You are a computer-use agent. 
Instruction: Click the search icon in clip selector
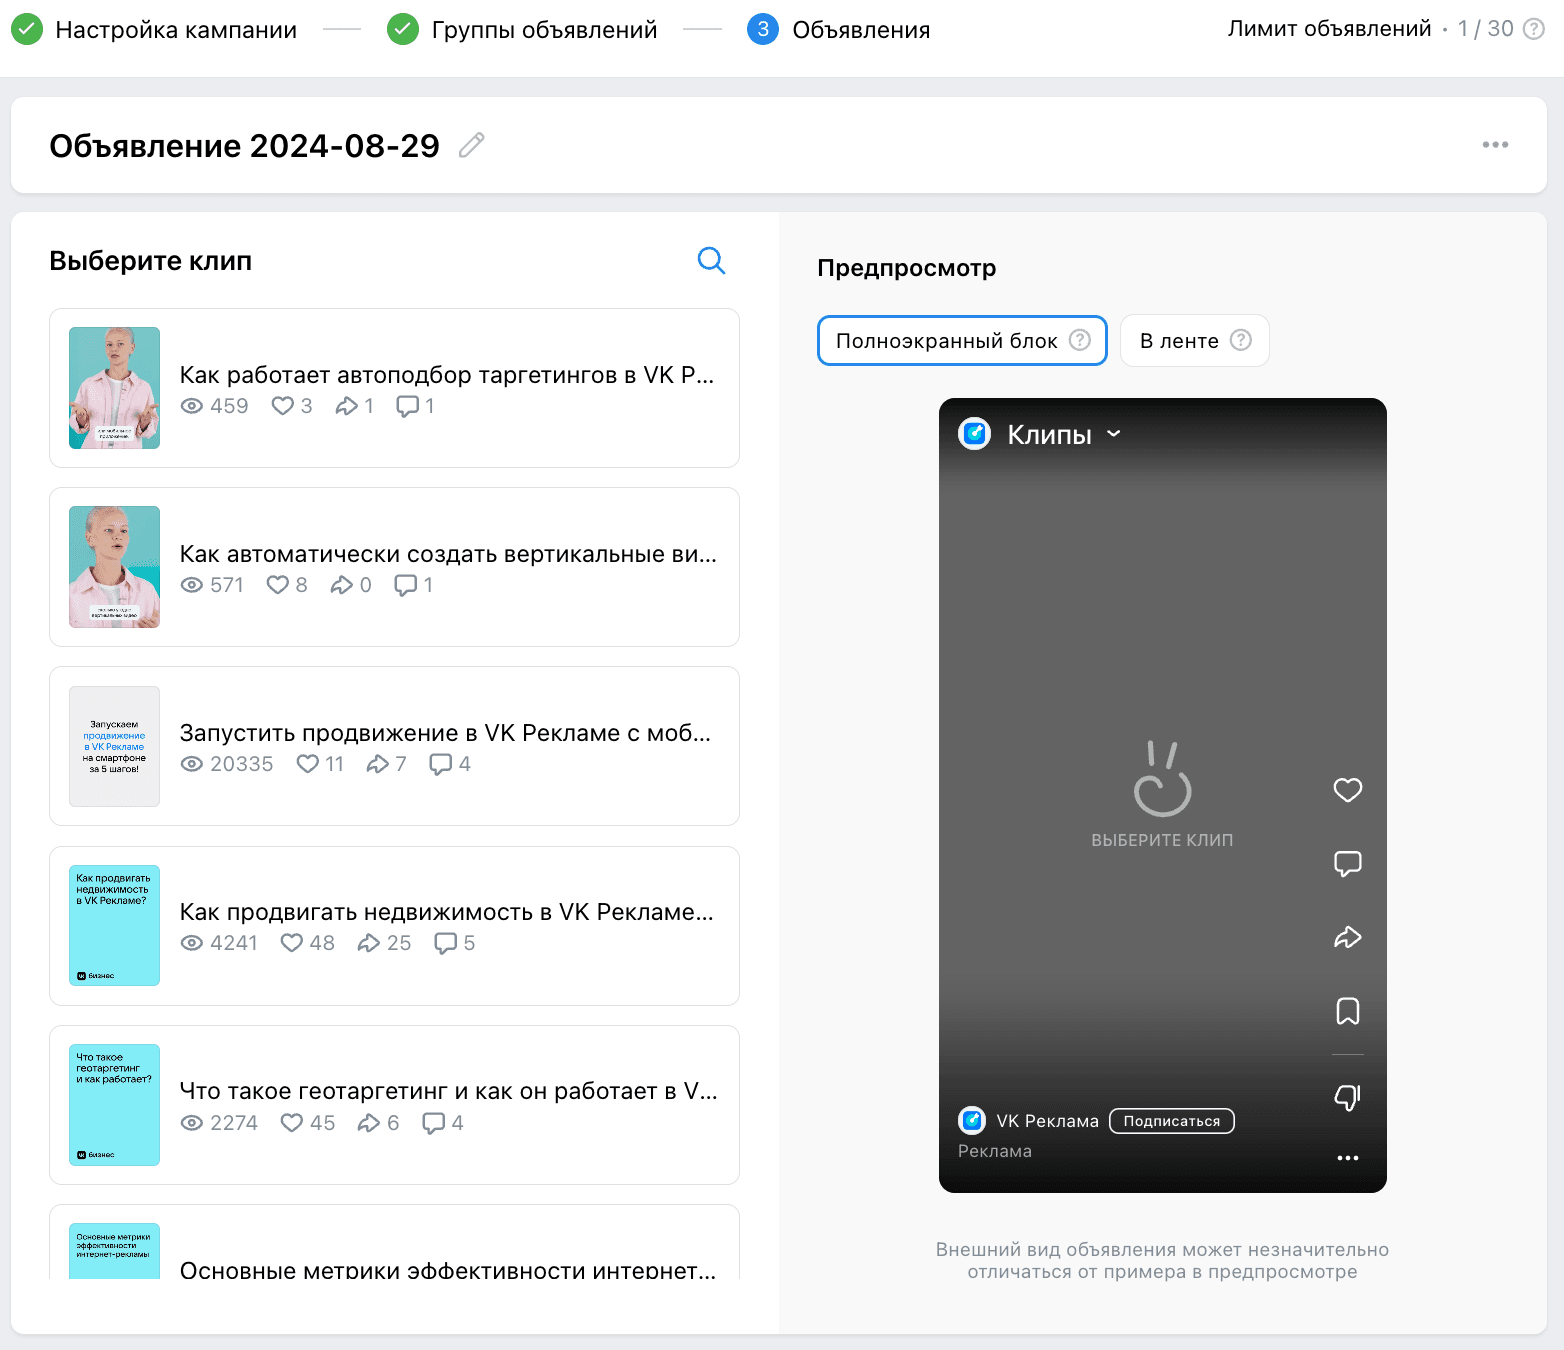[711, 261]
